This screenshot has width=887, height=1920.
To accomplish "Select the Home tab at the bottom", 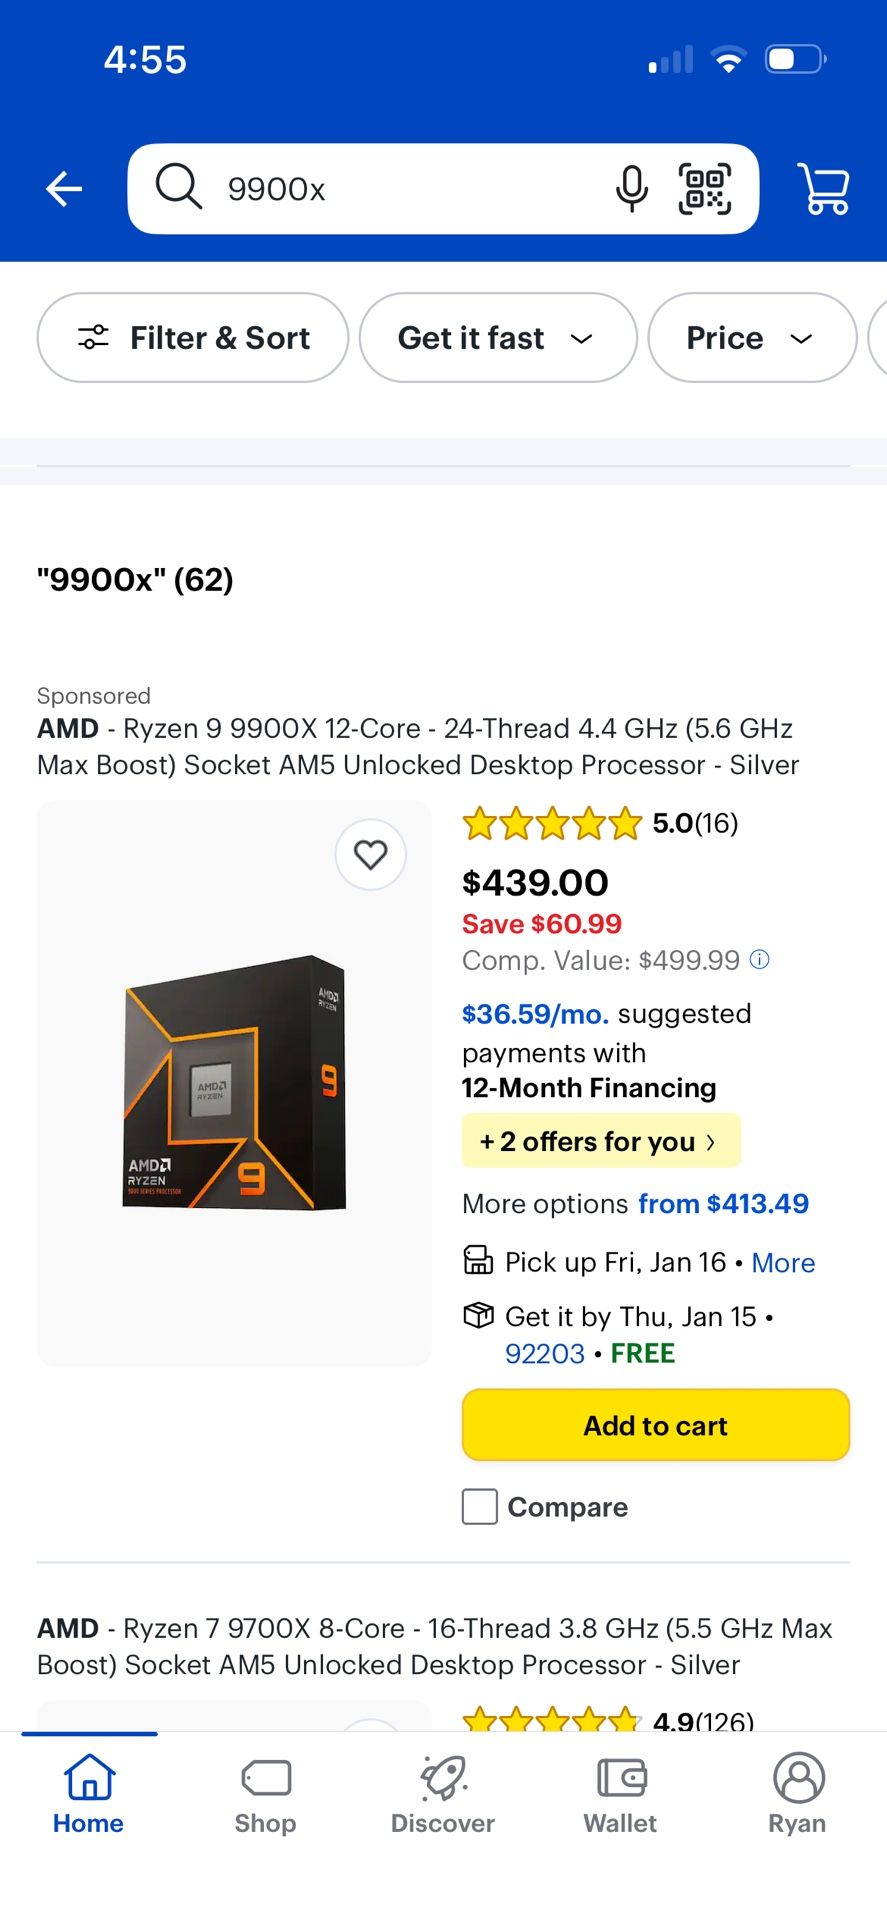I will pos(88,1795).
